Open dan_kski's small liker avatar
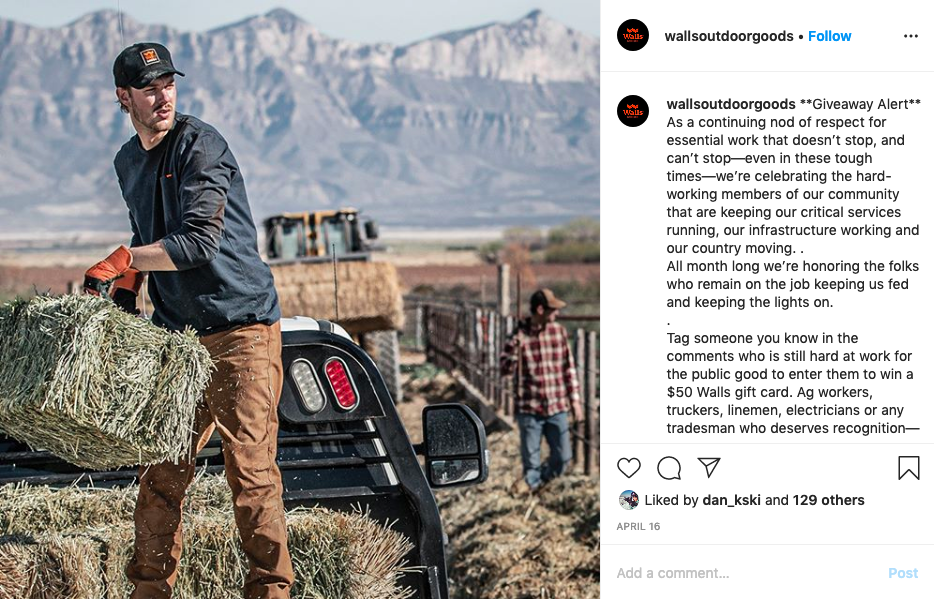This screenshot has height=599, width=934. tap(628, 500)
